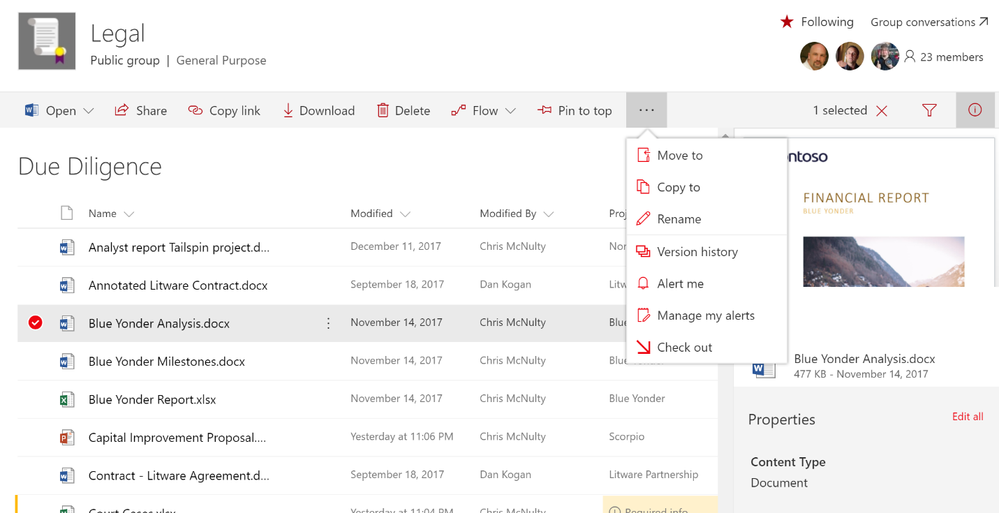Open the Modified column sort dropdown

point(405,214)
